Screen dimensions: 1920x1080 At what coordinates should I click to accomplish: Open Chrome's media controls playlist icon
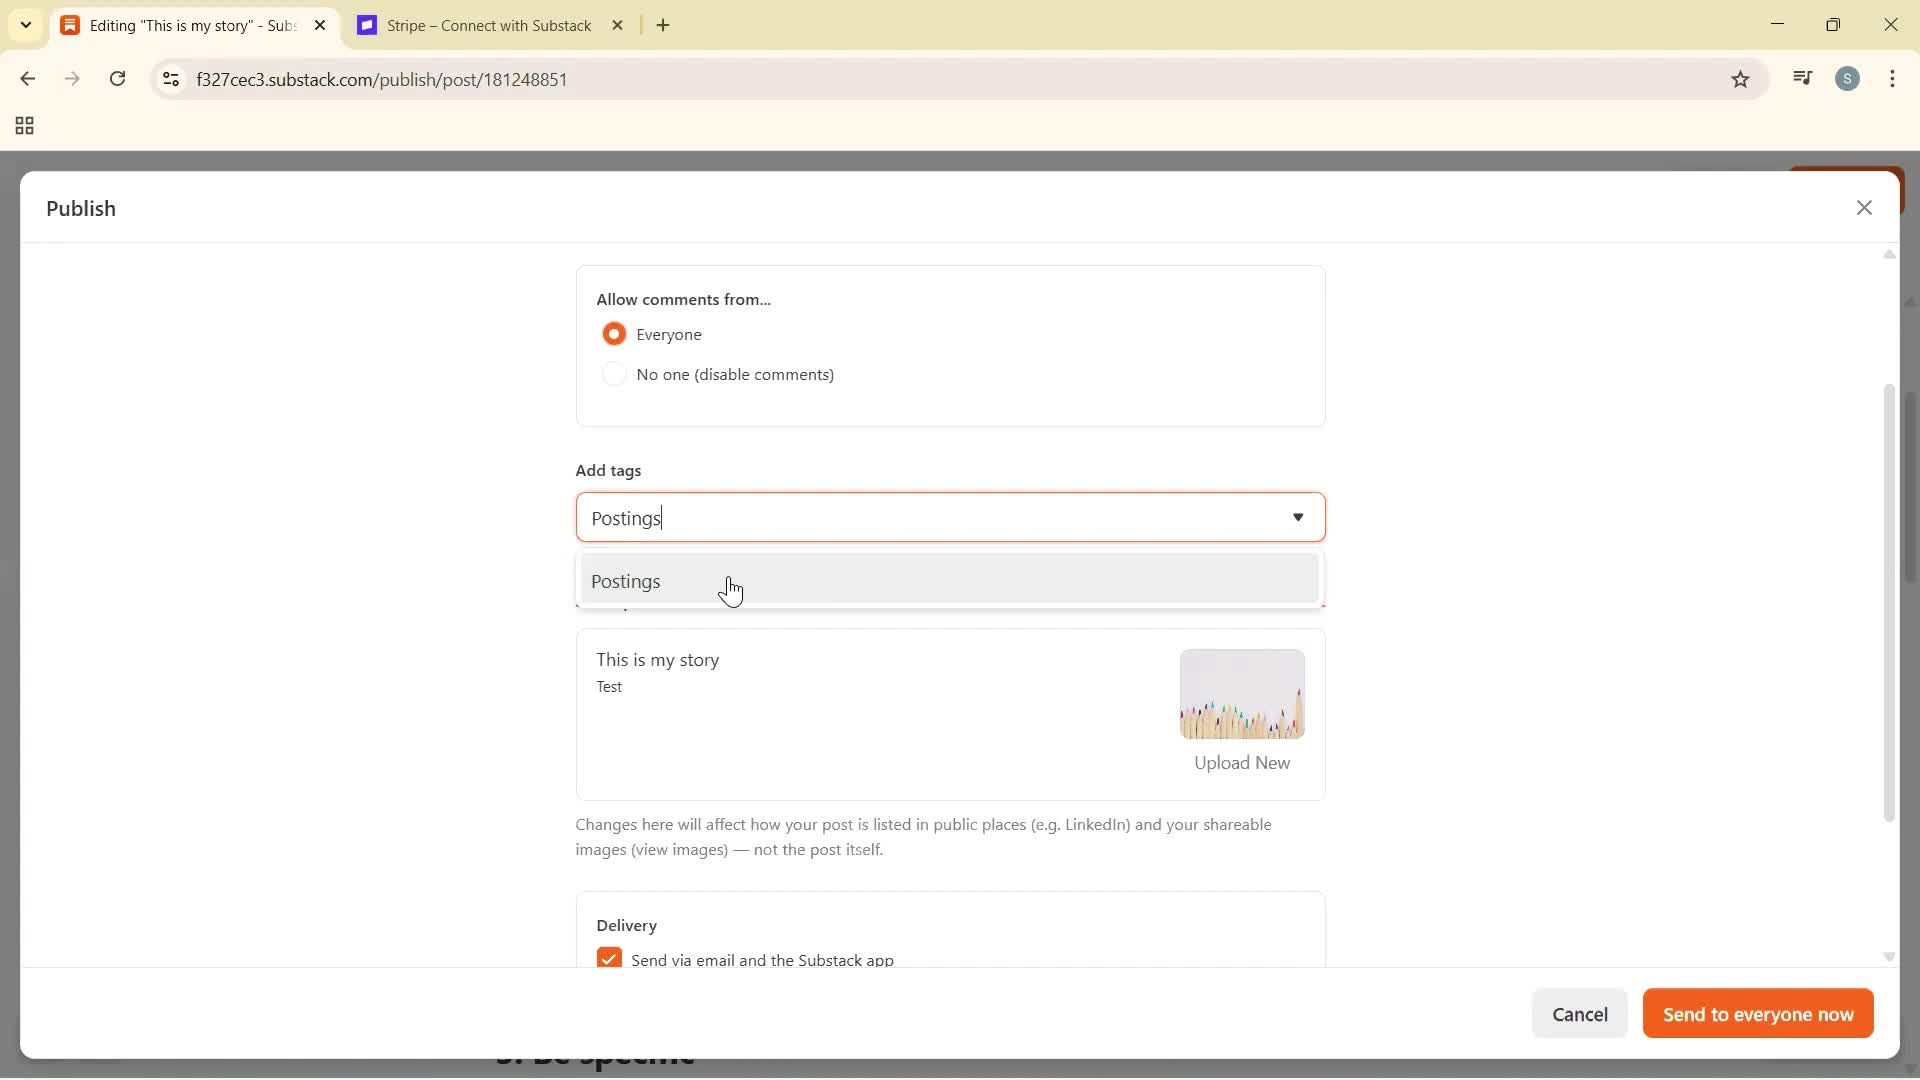tap(1803, 78)
